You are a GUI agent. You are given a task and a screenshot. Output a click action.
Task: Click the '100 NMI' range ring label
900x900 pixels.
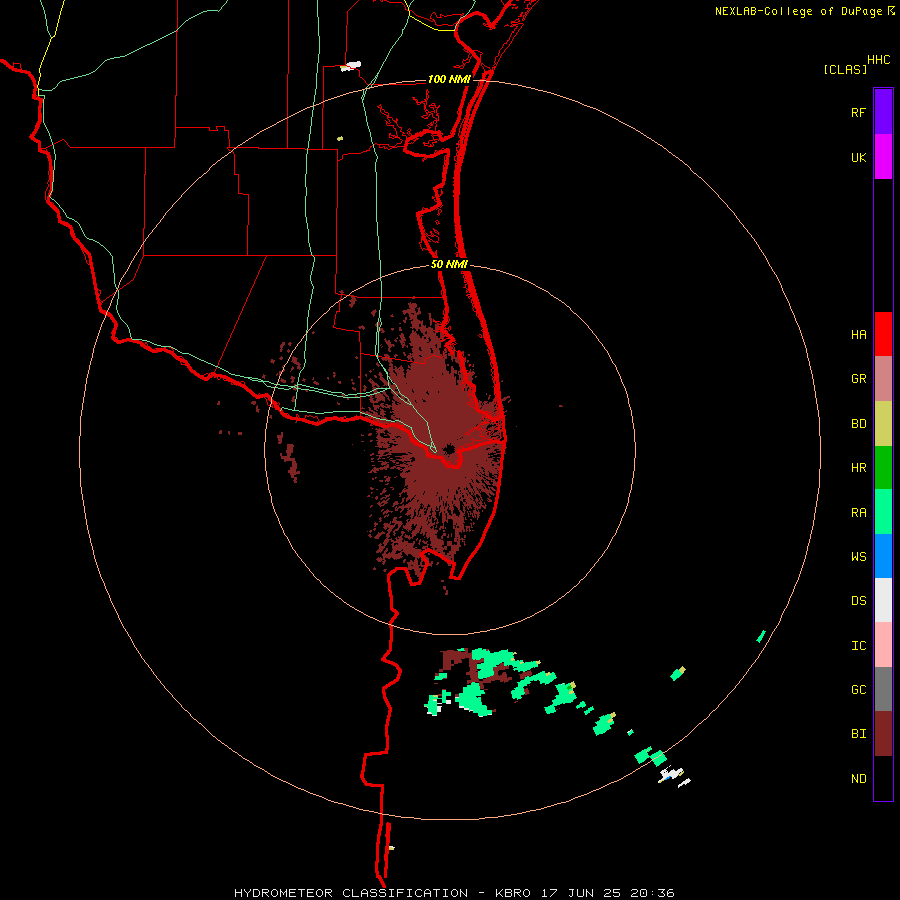pyautogui.click(x=449, y=79)
